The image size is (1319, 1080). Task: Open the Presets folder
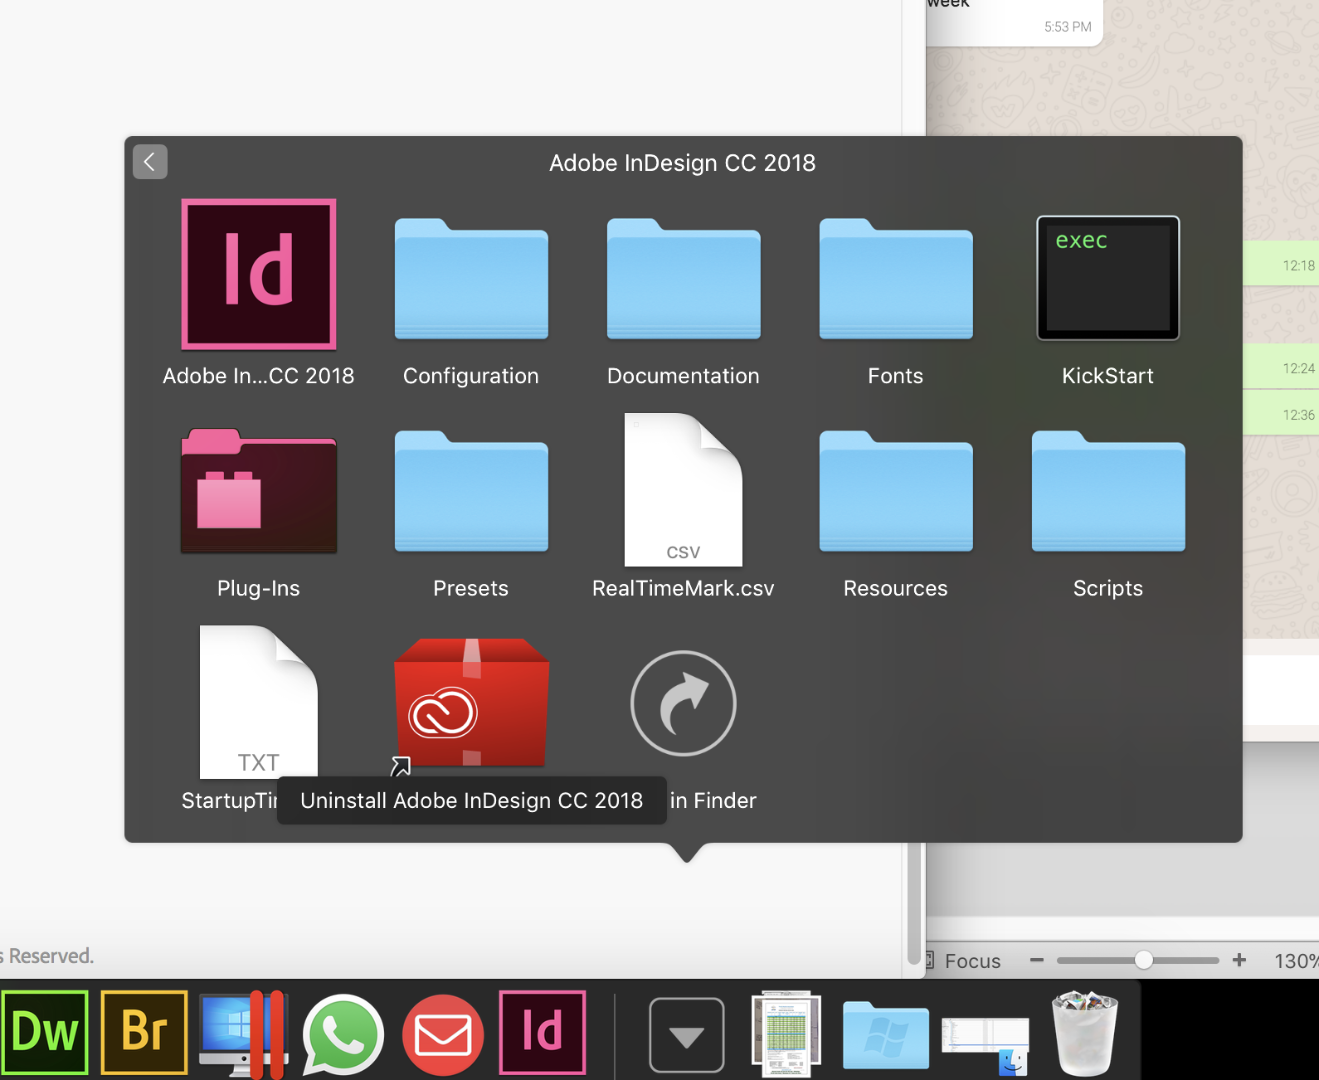click(x=471, y=491)
